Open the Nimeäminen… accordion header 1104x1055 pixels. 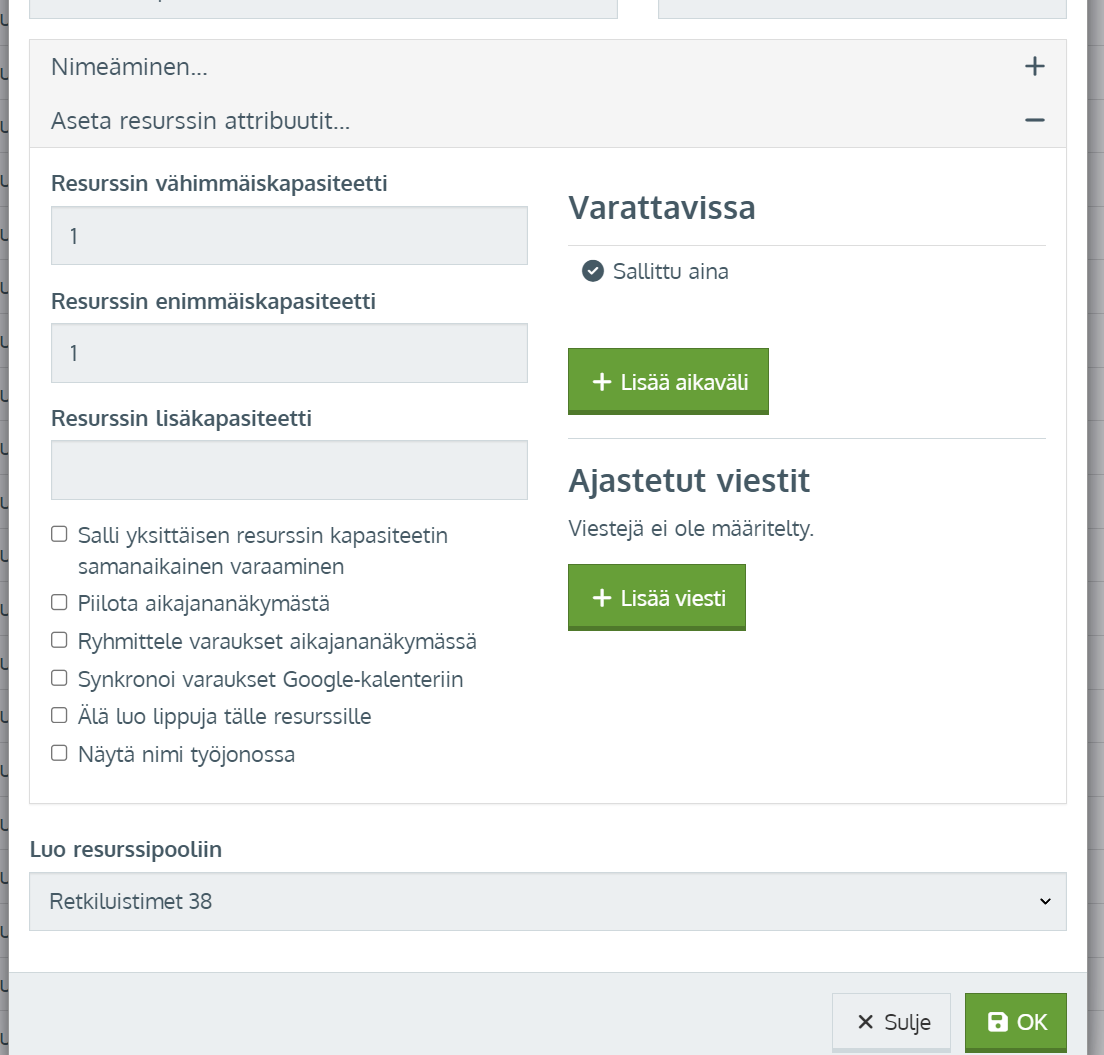click(x=130, y=67)
